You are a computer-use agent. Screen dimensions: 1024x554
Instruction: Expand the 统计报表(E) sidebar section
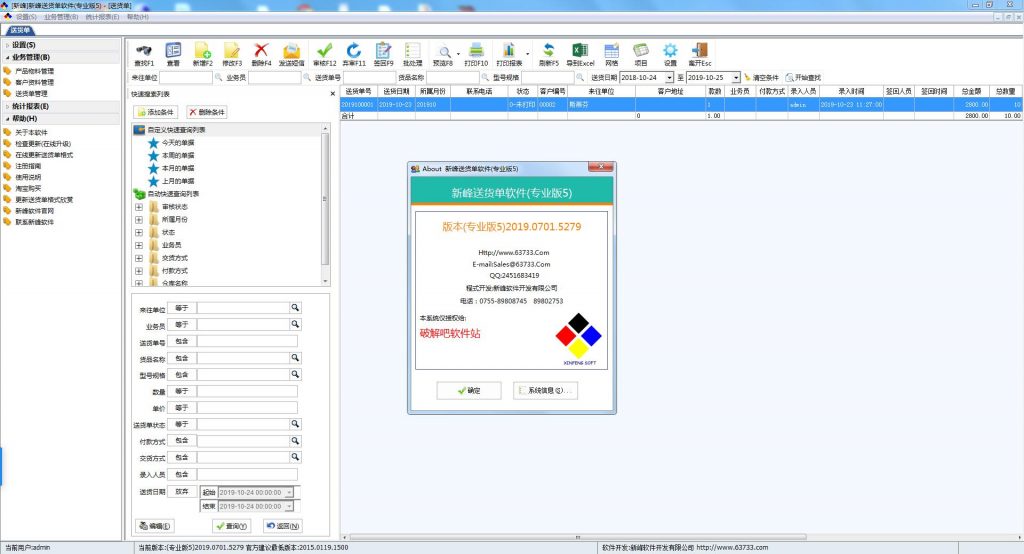point(7,106)
